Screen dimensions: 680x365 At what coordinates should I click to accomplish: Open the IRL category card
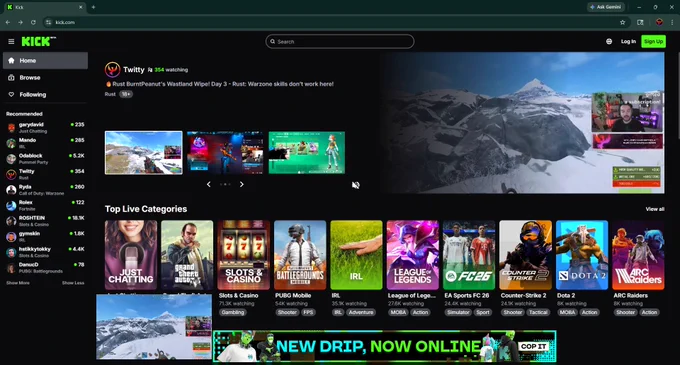point(356,255)
